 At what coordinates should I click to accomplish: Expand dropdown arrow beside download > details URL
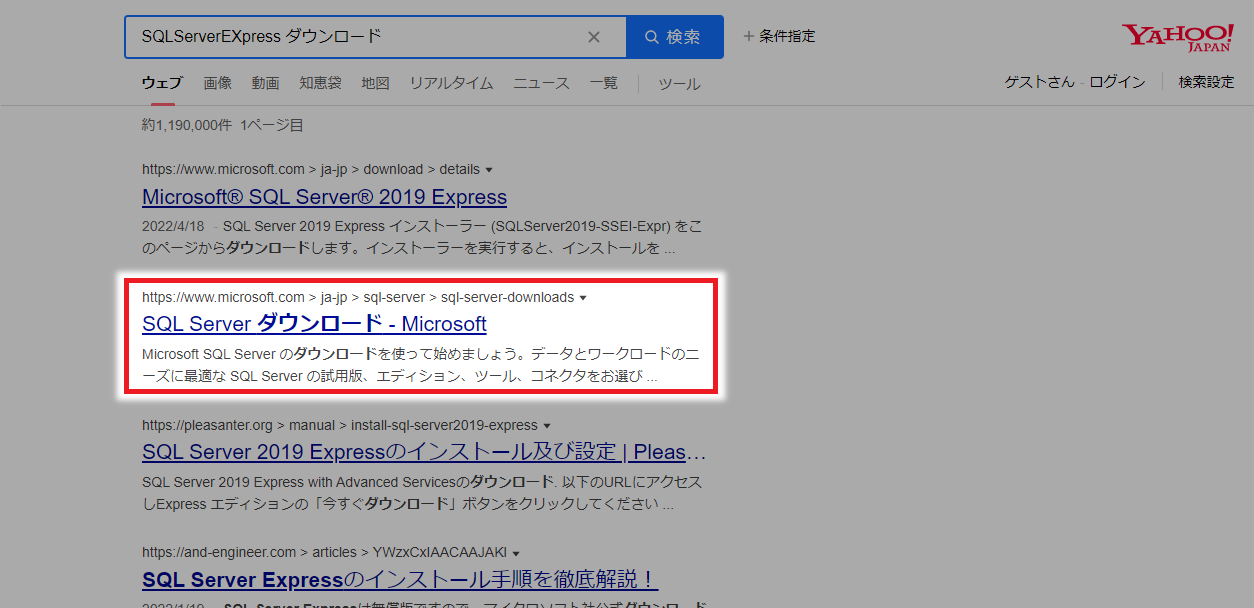tap(489, 170)
